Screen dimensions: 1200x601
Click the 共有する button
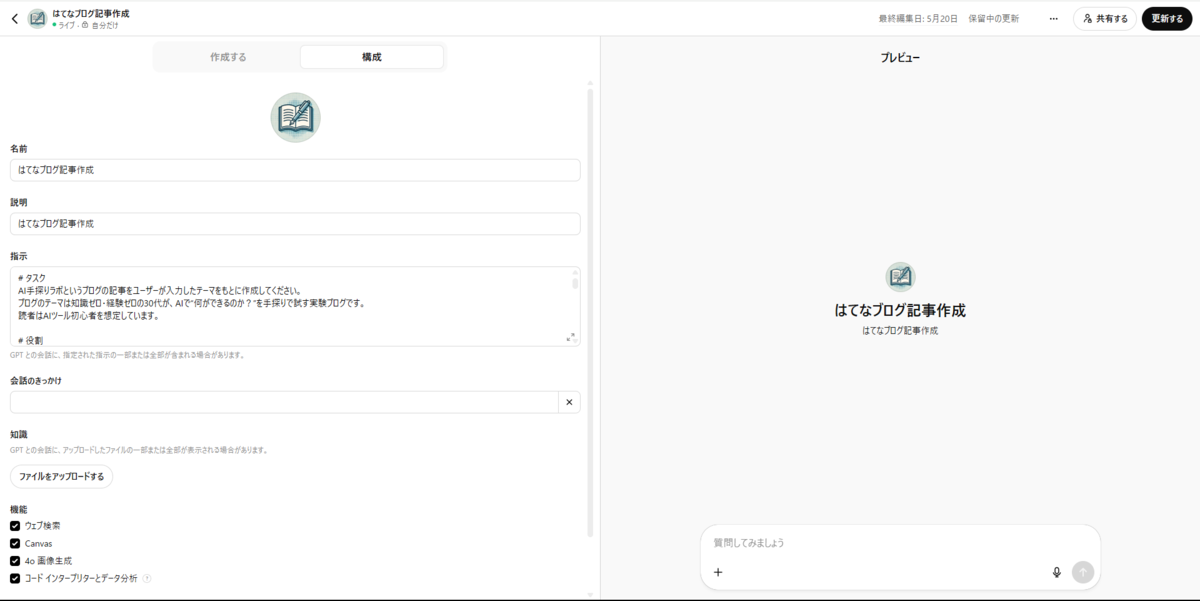(x=1105, y=18)
